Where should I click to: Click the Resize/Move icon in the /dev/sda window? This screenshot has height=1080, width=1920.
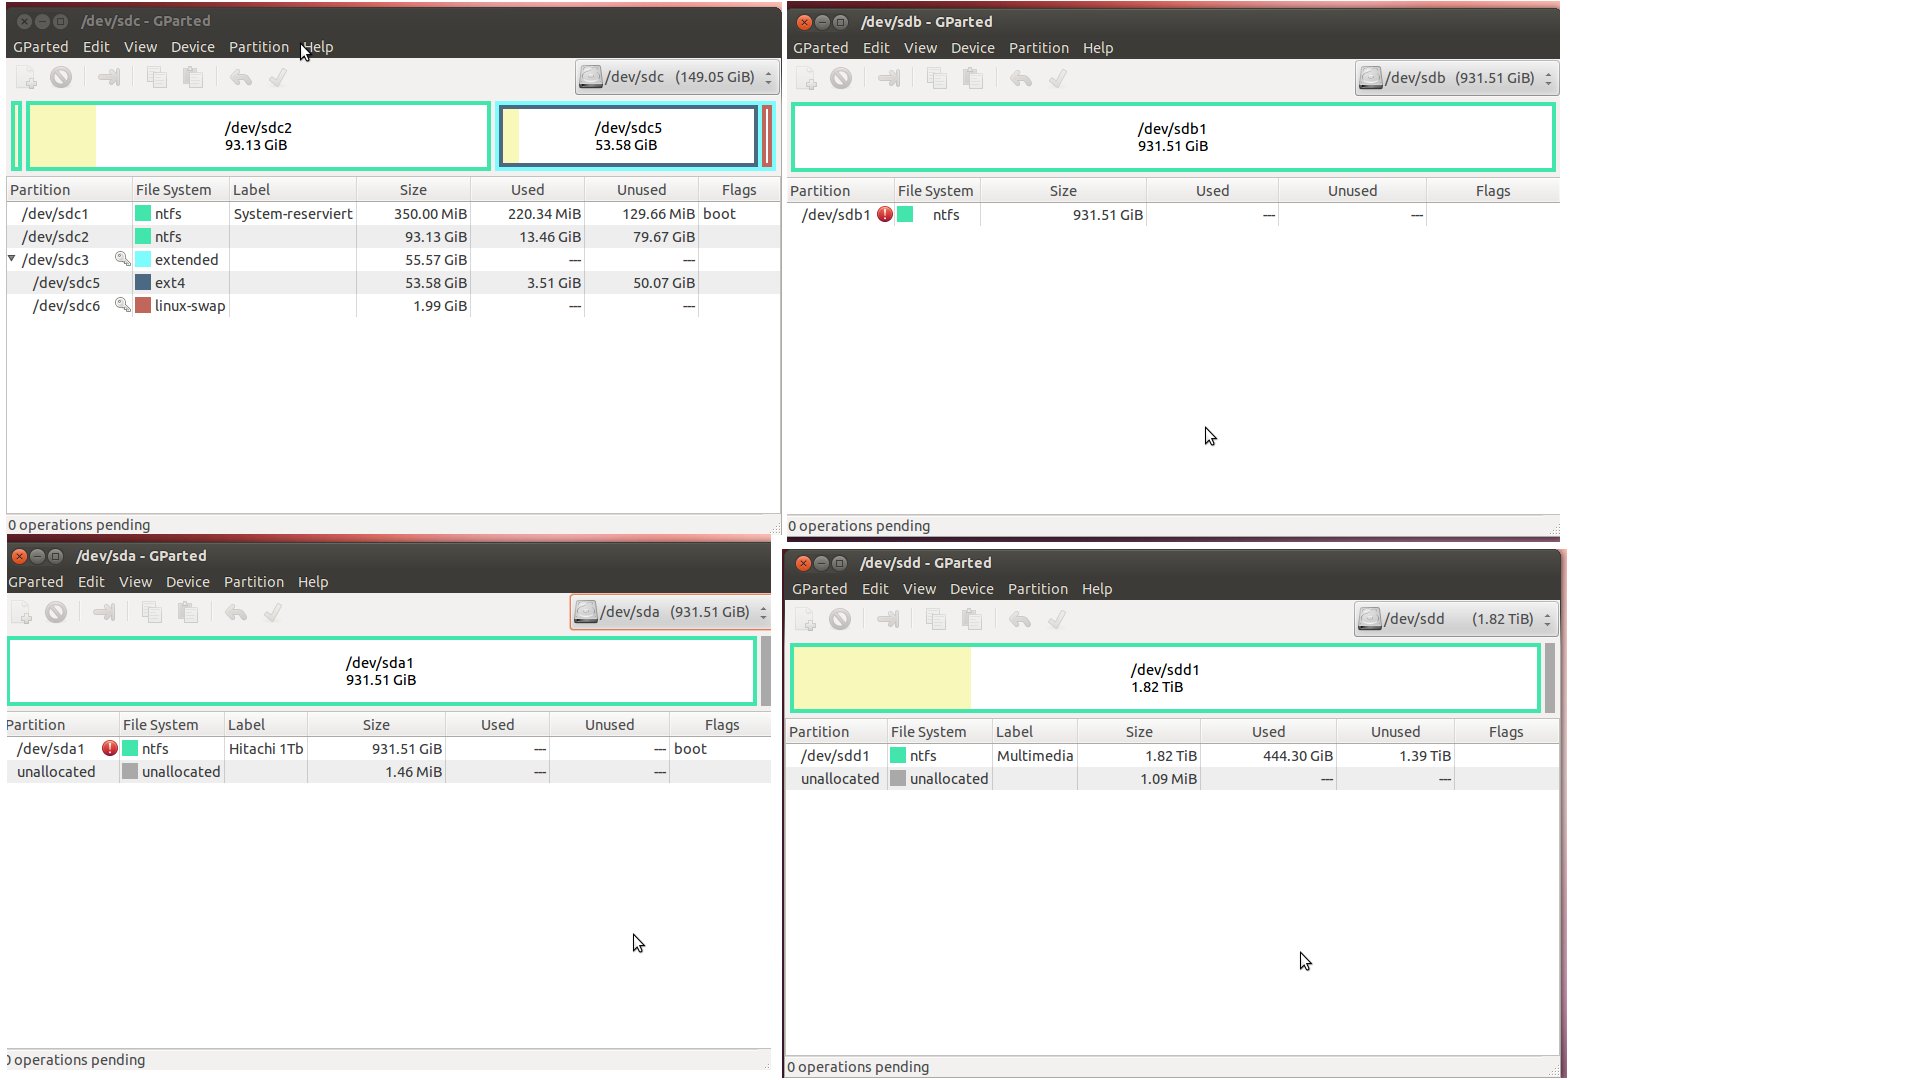104,613
